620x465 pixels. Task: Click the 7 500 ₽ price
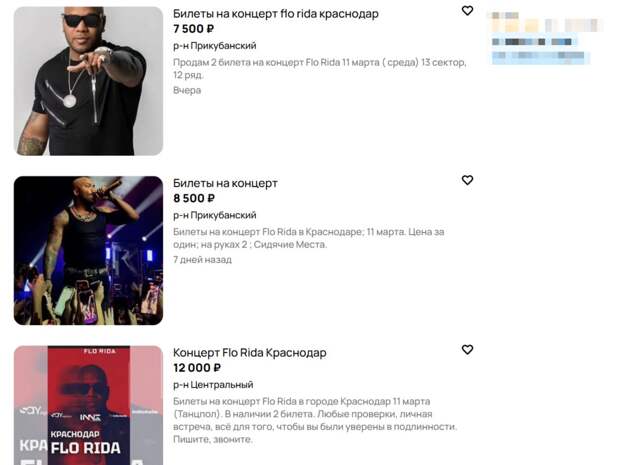(x=193, y=29)
